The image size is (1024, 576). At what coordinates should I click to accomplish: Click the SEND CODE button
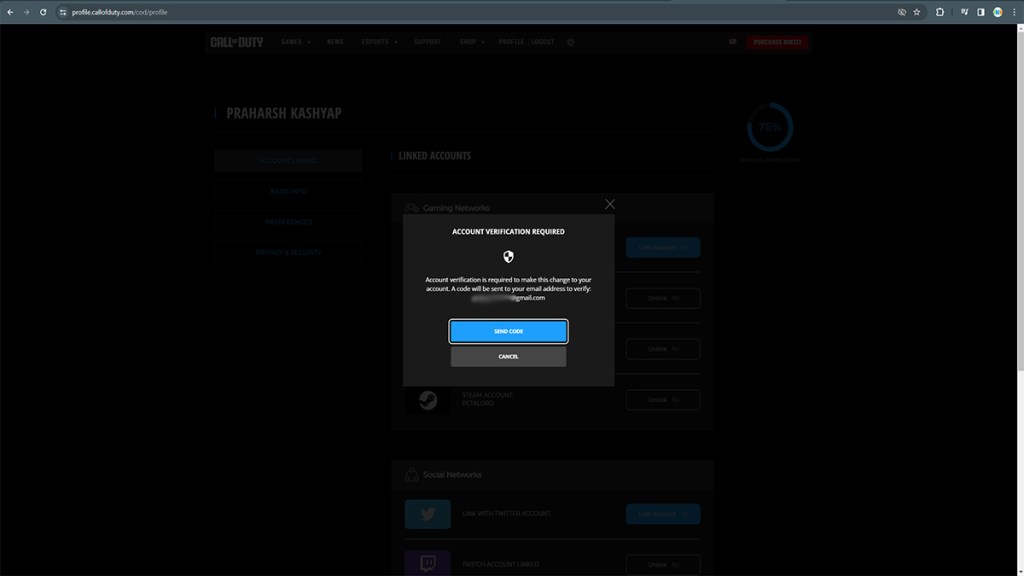(x=508, y=331)
